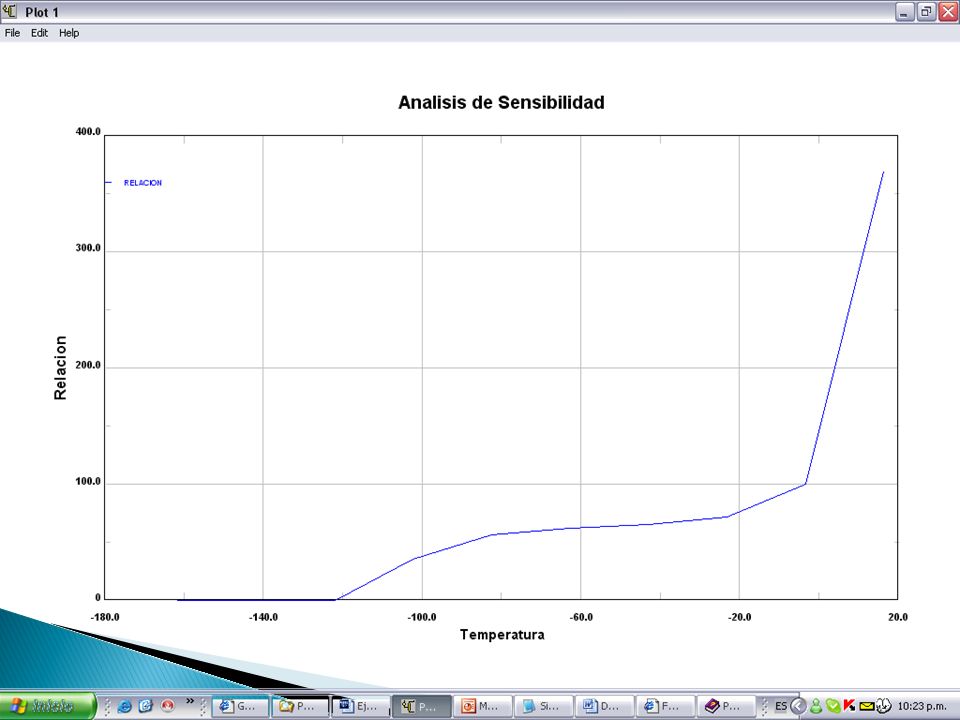Close the Plot 1 window
960x720 pixels.
click(x=948, y=12)
